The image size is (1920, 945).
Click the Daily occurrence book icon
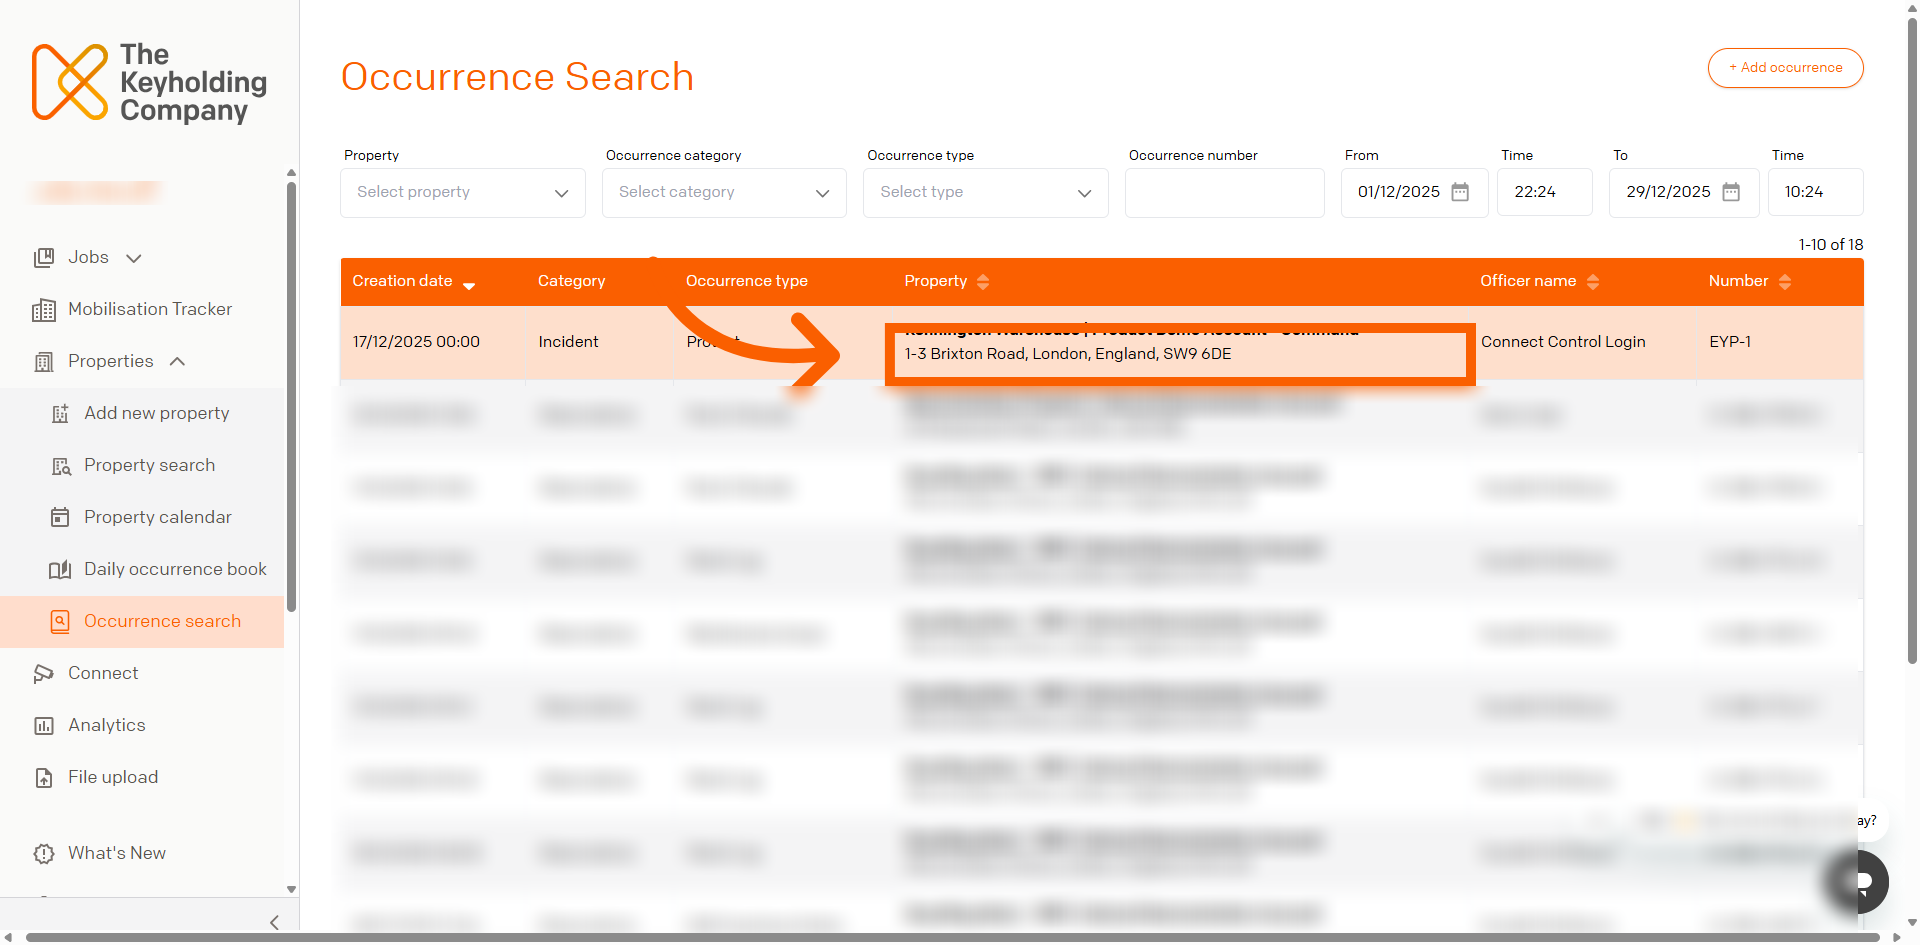[x=60, y=570]
